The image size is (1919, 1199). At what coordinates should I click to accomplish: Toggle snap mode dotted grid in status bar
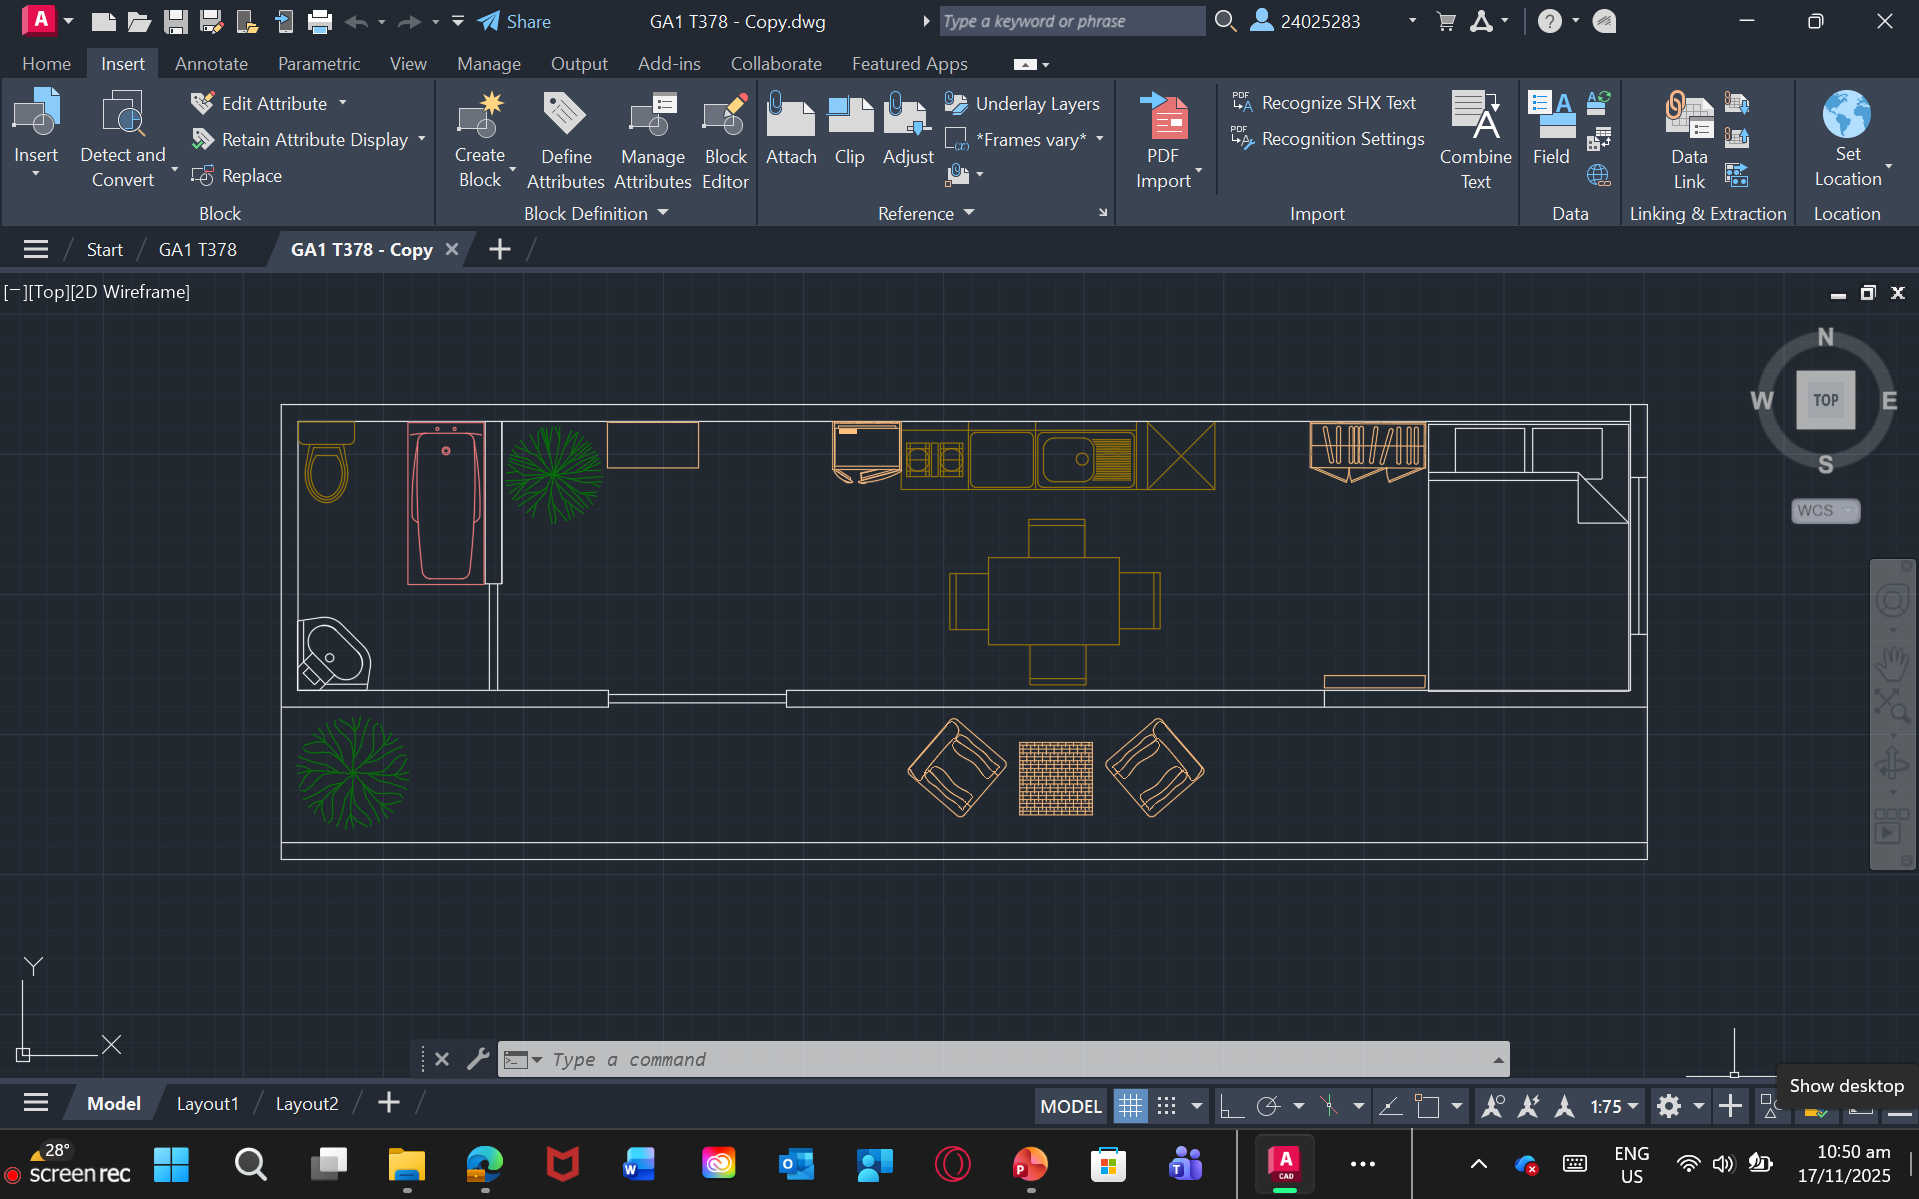(x=1166, y=1106)
